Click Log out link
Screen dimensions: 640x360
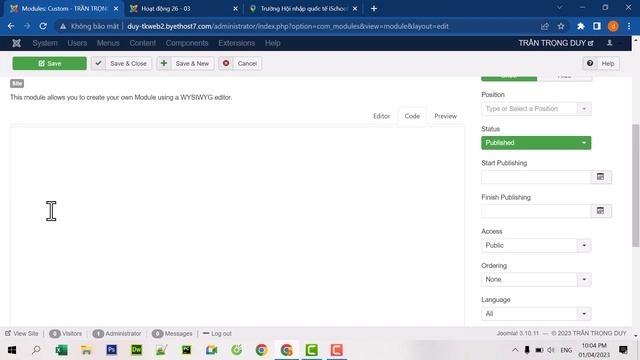217,333
